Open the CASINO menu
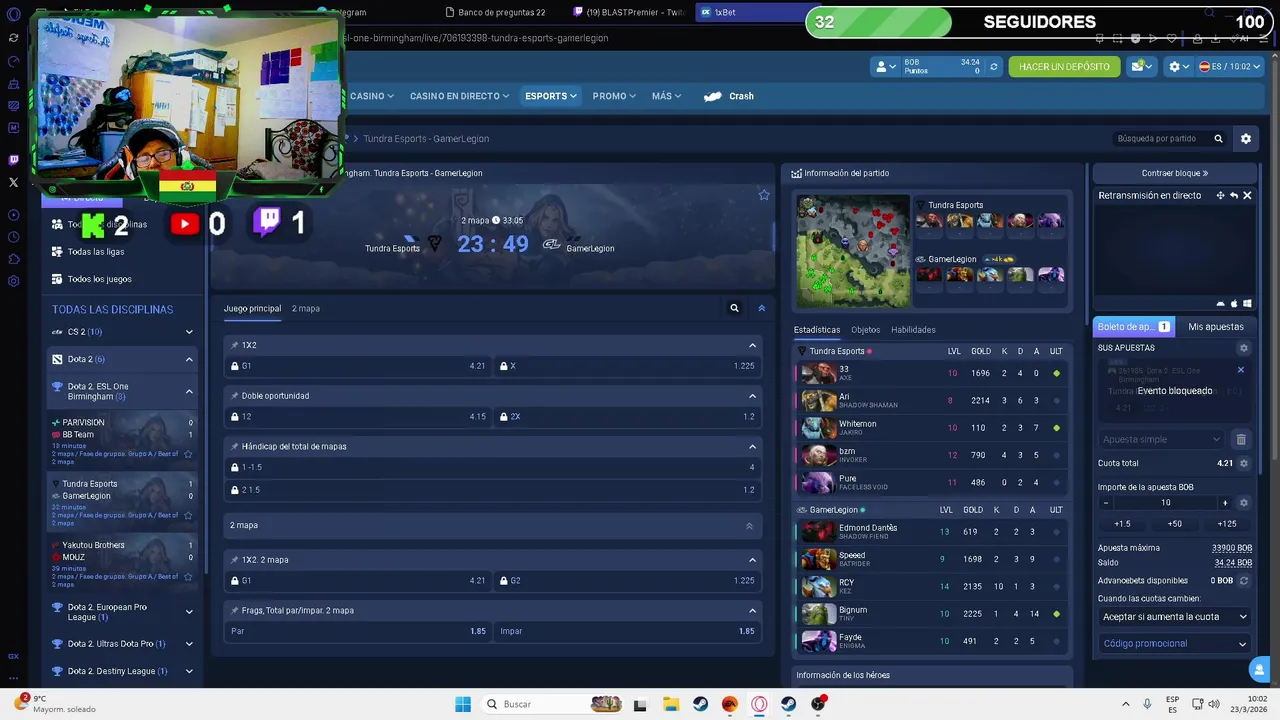Screen dimensions: 1280x720 pos(372,96)
